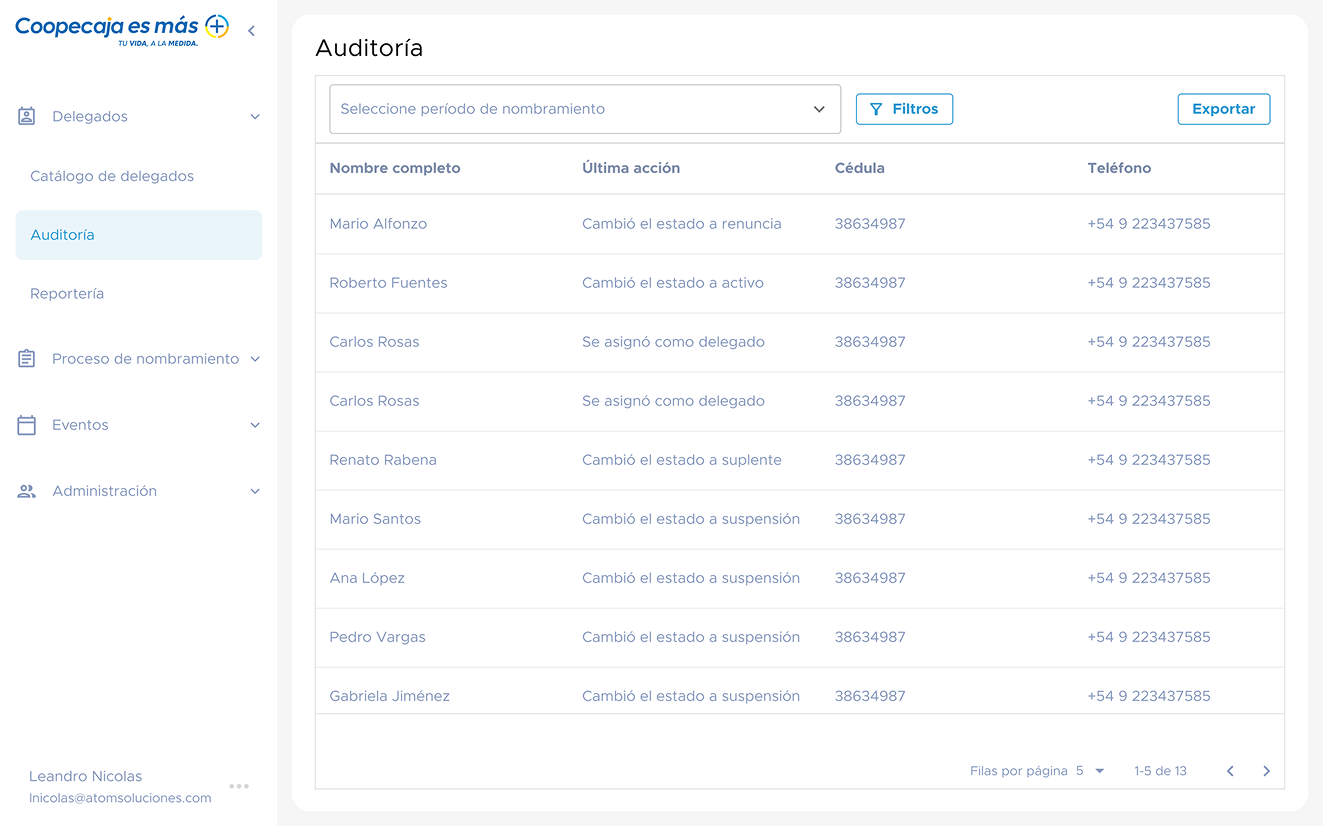Collapse the sidebar with the arrow icon

click(251, 31)
